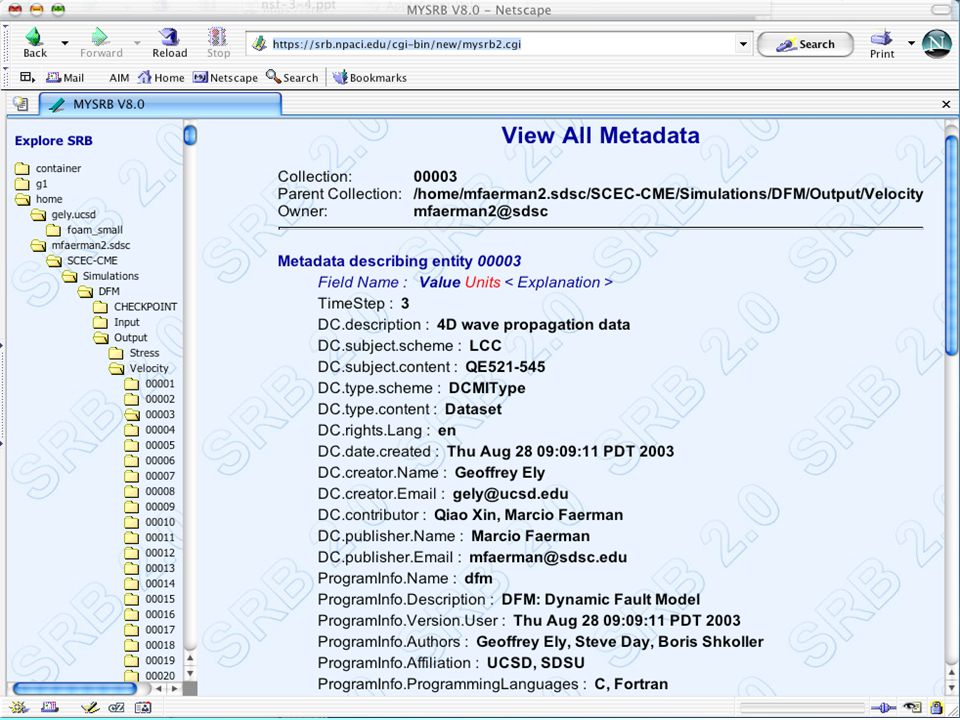Open Search in the personal toolbar
The width and height of the screenshot is (960, 720).
(x=292, y=78)
